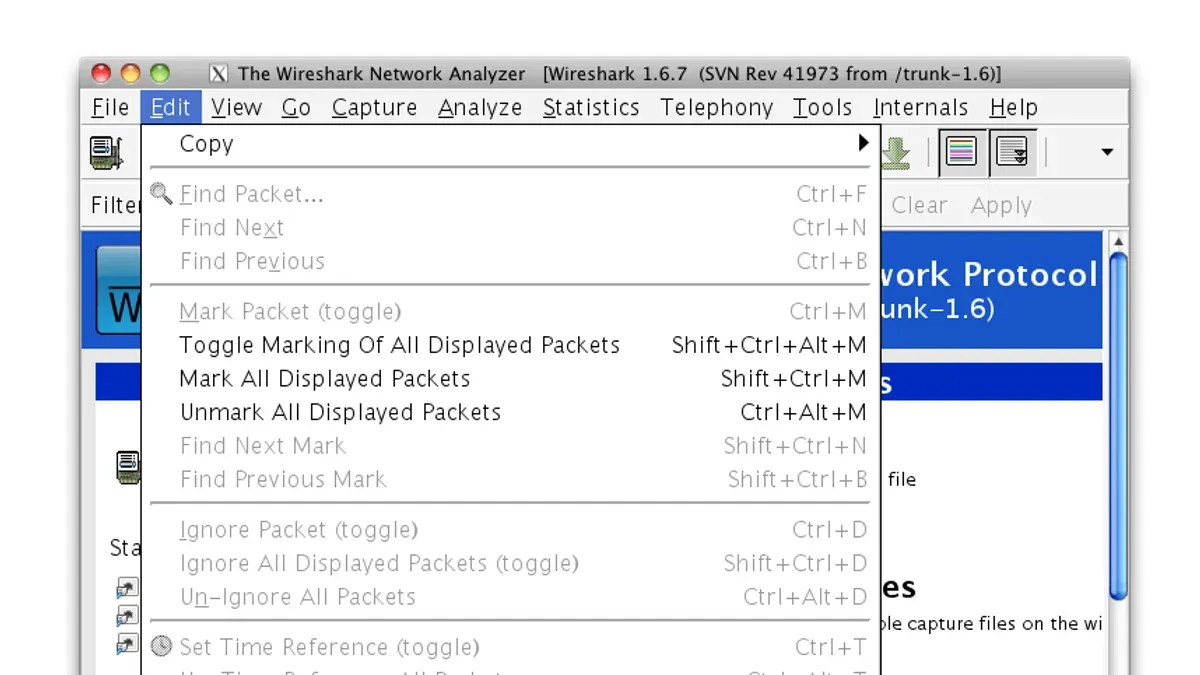Select Unmark All Displayed Packets
Viewport: 1200px width, 675px height.
pos(510,413)
